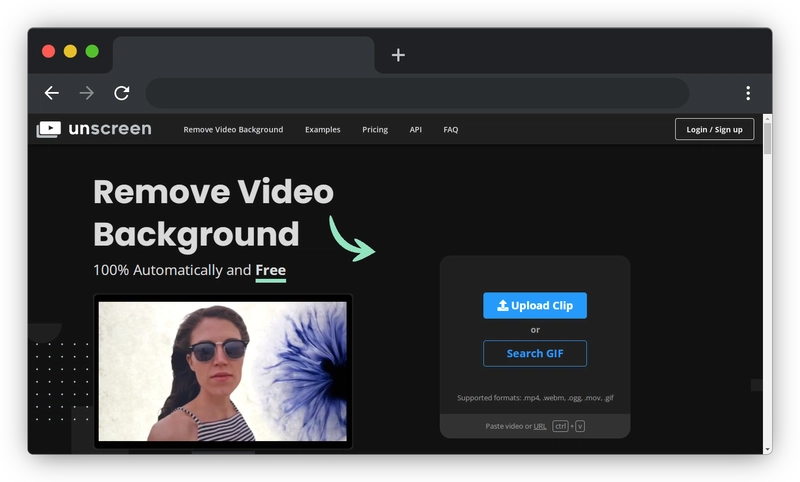Open the API nav link
This screenshot has width=800, height=482.
coord(416,130)
